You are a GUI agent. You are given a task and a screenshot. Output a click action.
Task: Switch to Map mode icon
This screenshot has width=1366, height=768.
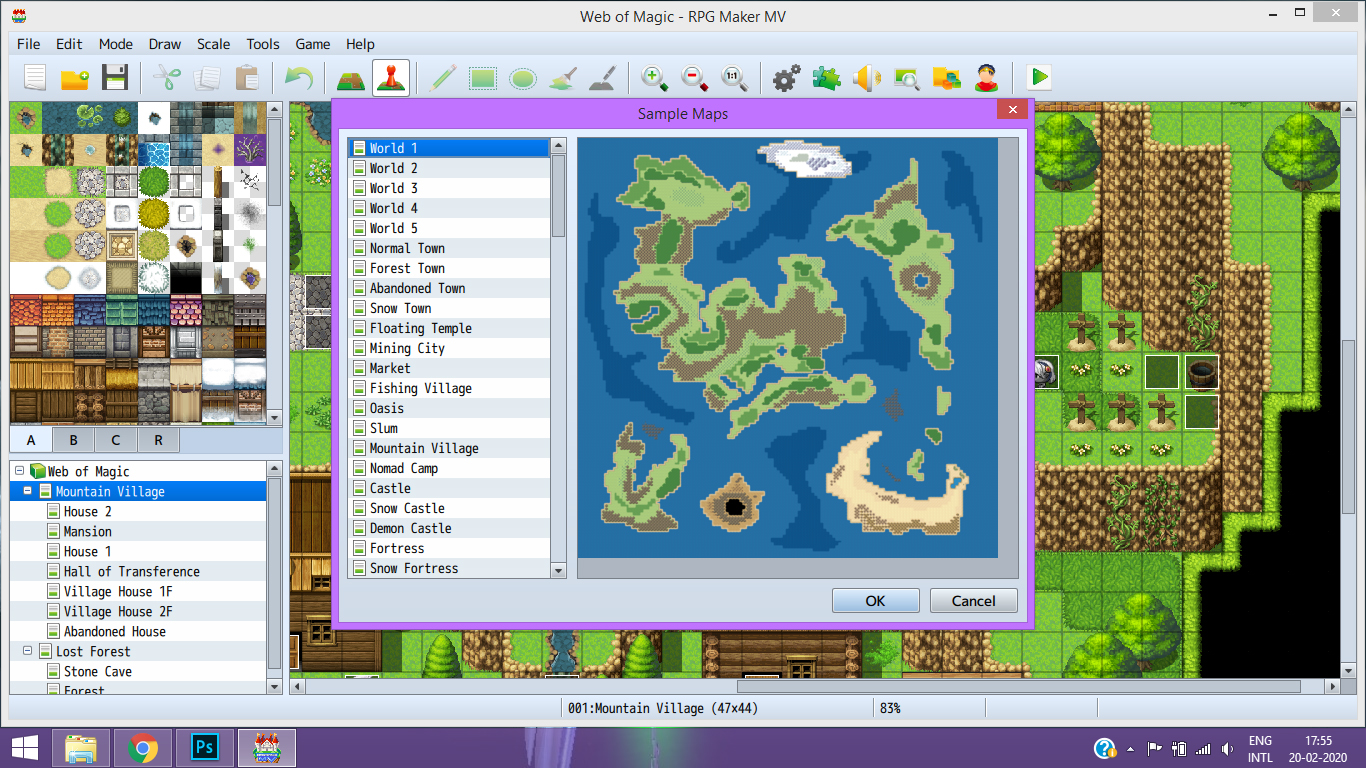[350, 77]
